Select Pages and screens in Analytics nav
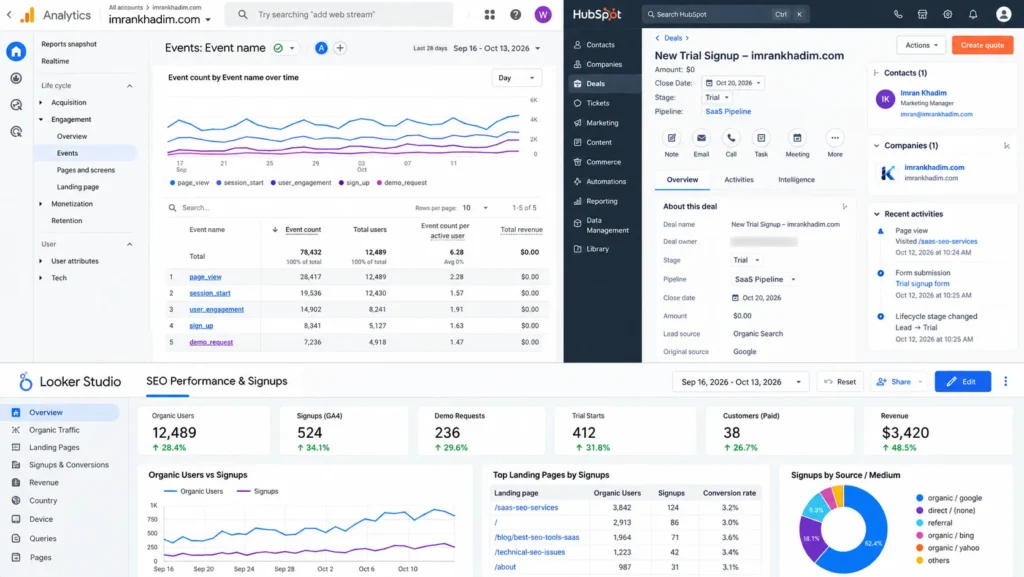Image resolution: width=1024 pixels, height=577 pixels. 86,170
